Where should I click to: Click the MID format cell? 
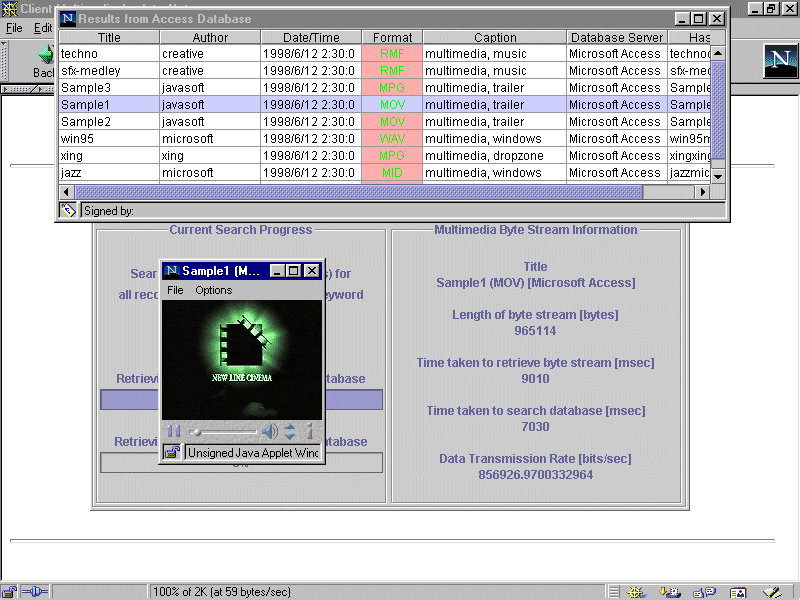[392, 172]
